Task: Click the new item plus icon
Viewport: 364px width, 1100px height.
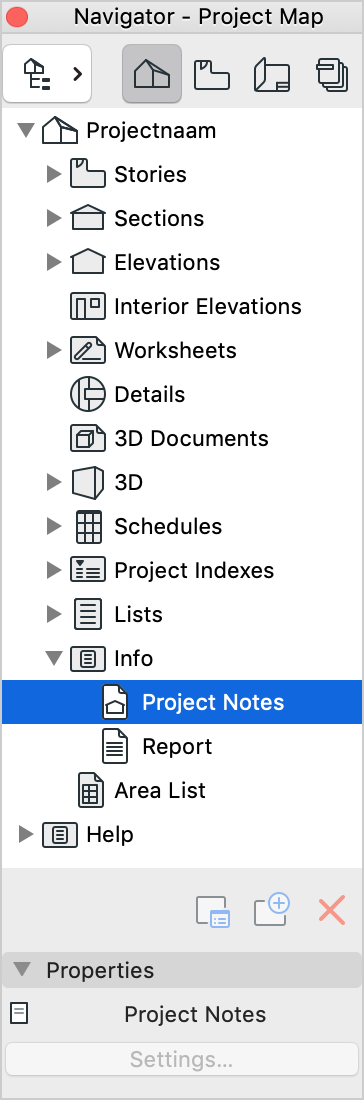Action: pyautogui.click(x=272, y=910)
